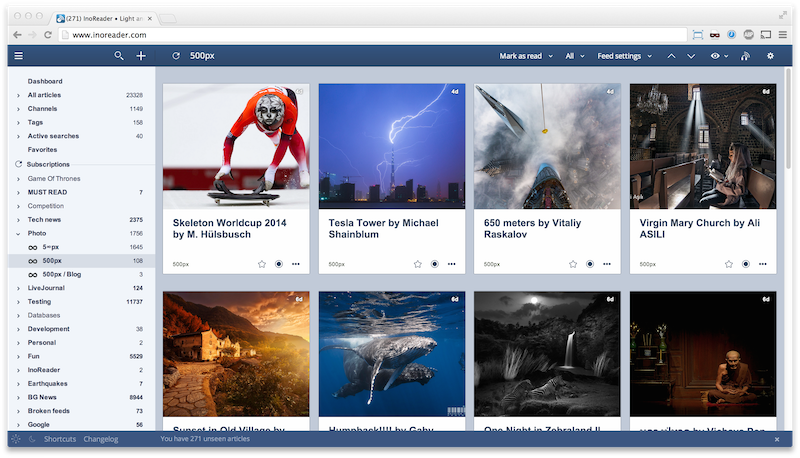Screen dimensions: 800x458
Task: Open the Shortcuts link in footer
Action: 60,439
